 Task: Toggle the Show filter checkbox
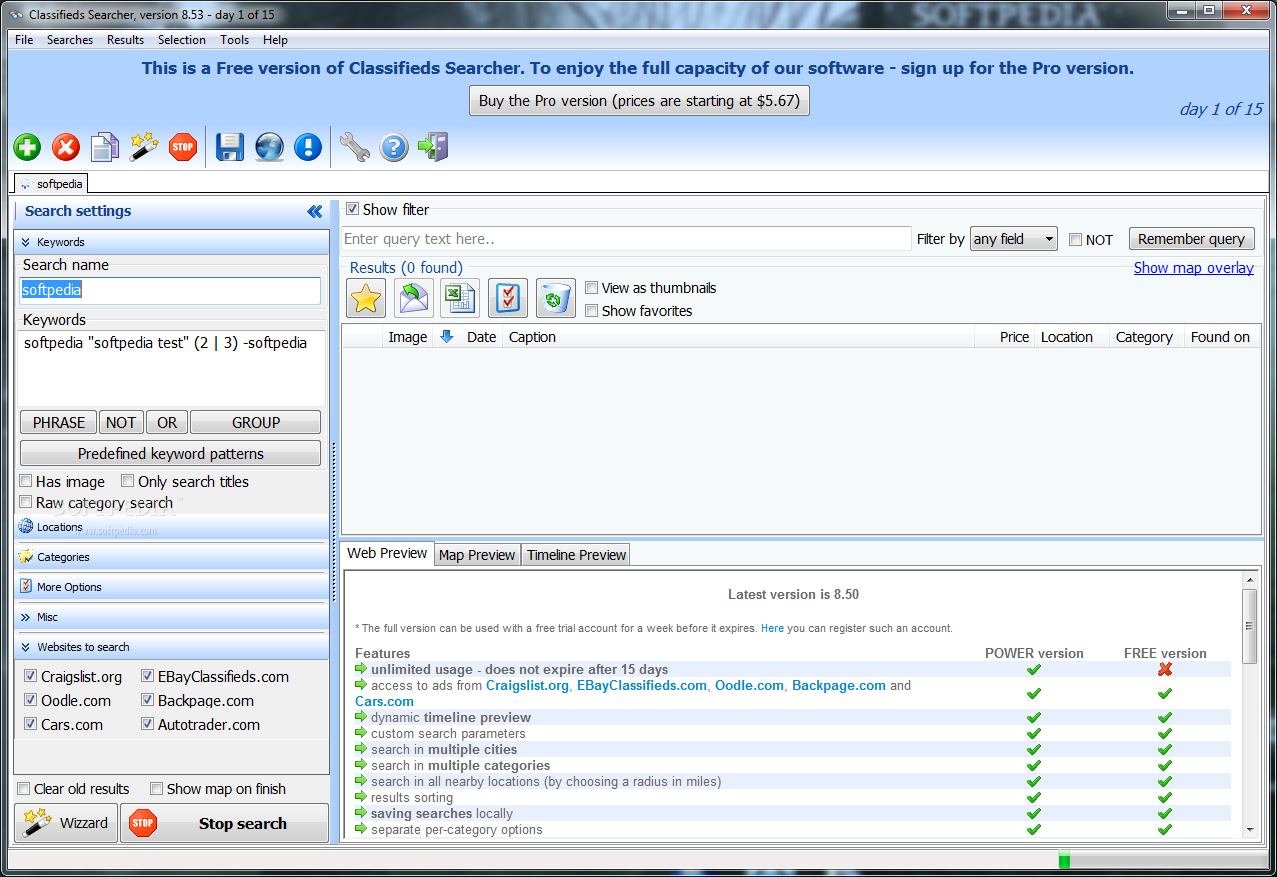tap(352, 209)
